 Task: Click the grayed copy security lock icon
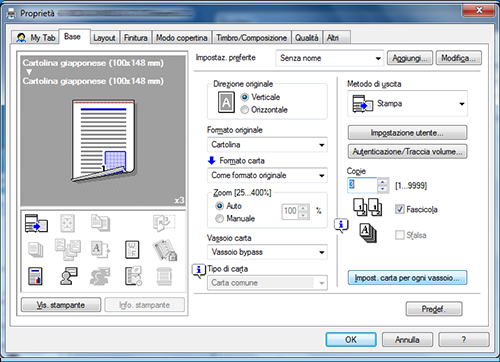pos(165,250)
